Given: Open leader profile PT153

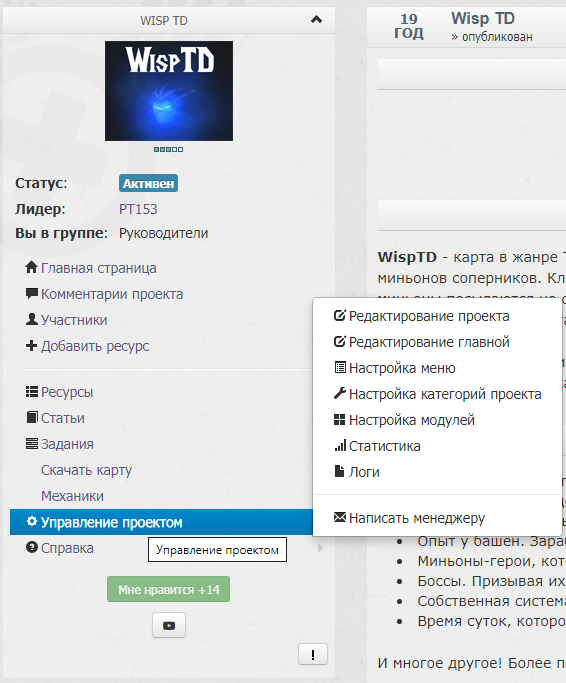Looking at the screenshot, I should [x=138, y=209].
